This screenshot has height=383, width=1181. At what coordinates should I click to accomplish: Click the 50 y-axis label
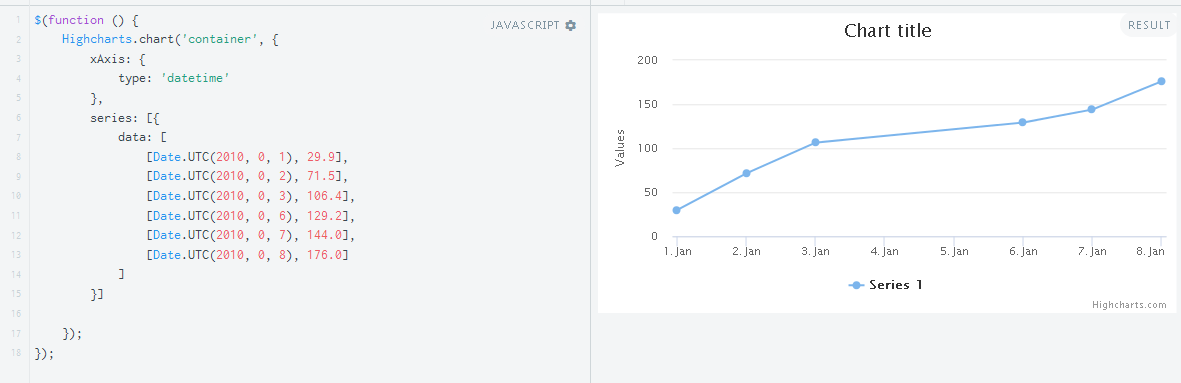651,193
